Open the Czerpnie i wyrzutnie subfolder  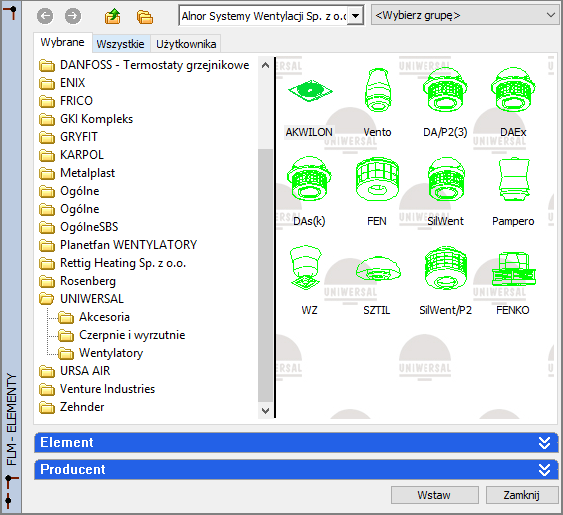coord(122,335)
